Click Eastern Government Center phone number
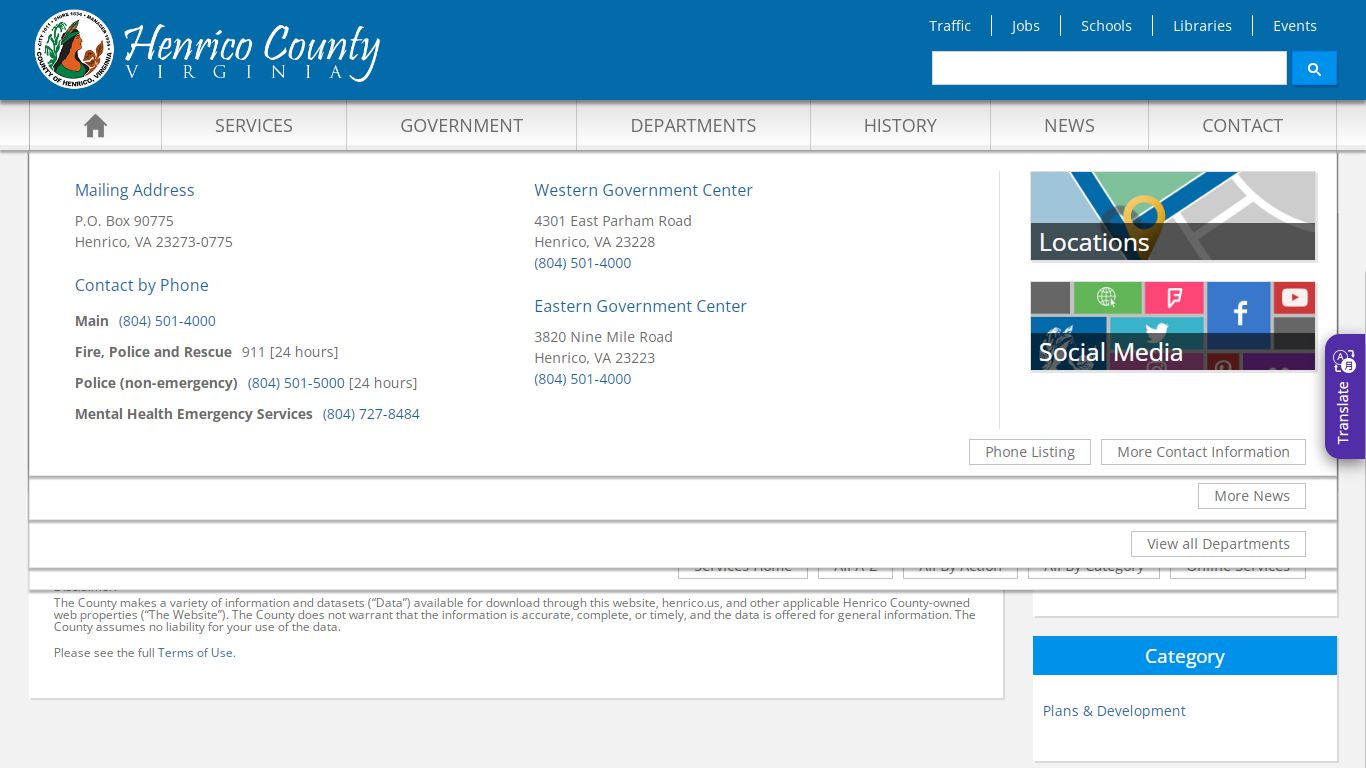 pos(583,379)
